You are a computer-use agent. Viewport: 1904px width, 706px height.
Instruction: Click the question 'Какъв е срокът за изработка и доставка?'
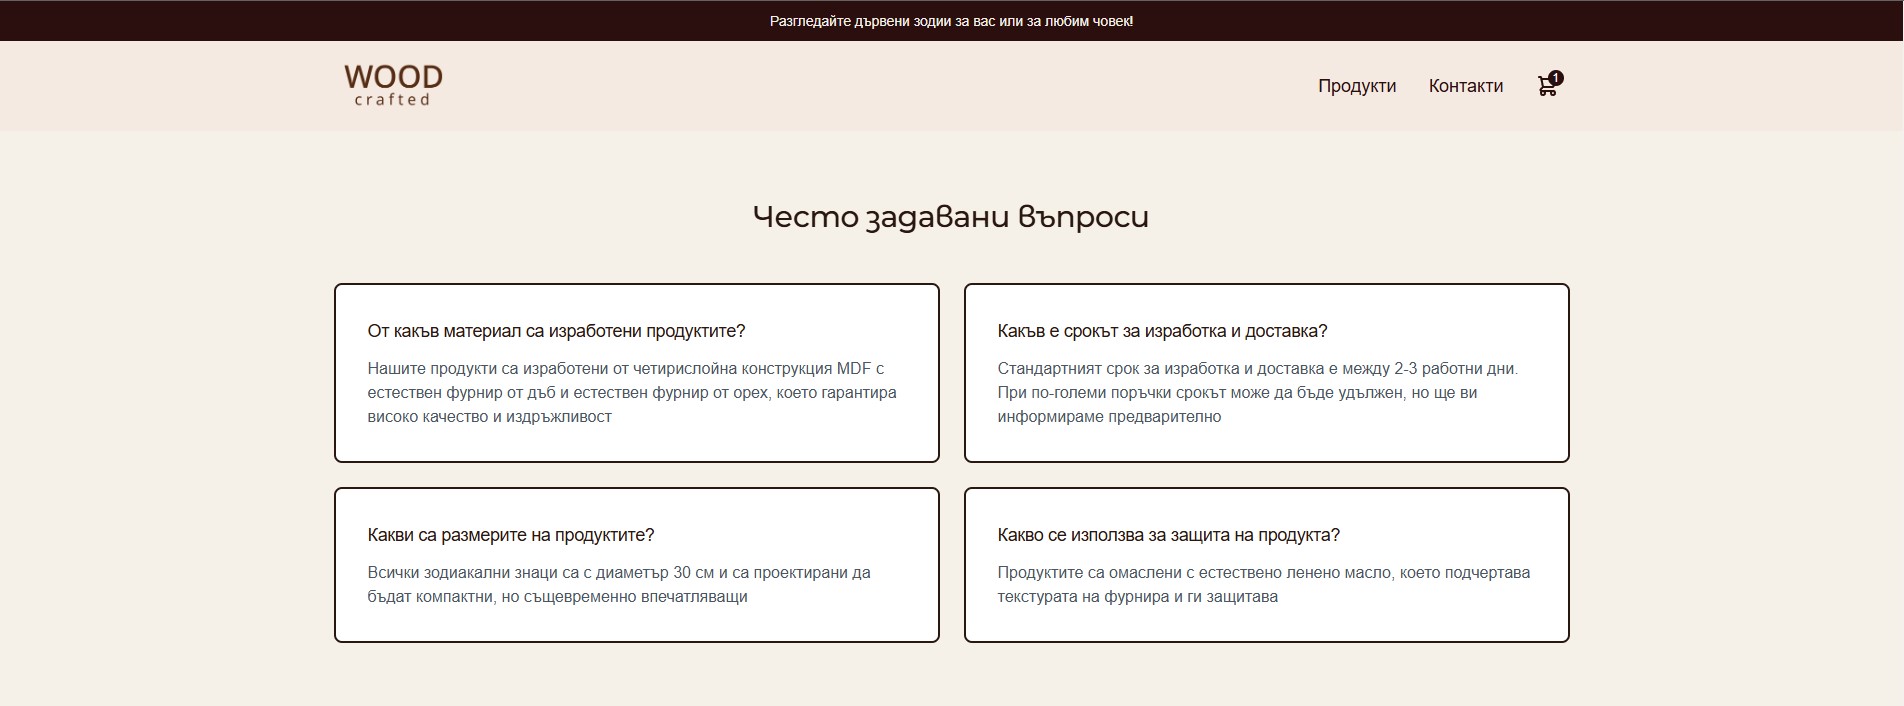tap(1162, 331)
